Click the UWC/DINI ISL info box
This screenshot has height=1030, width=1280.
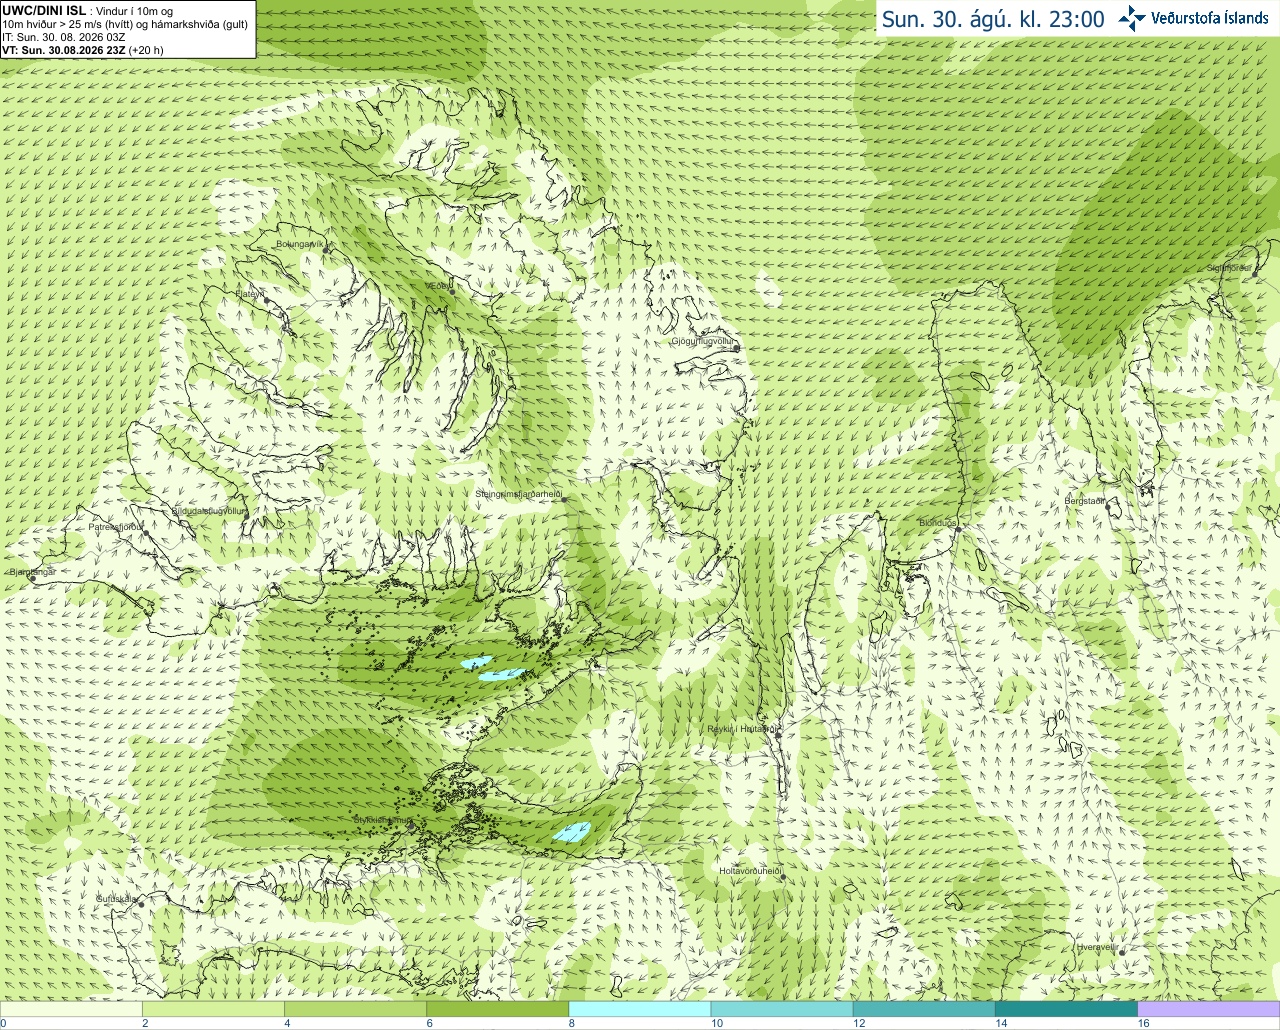[x=128, y=29]
